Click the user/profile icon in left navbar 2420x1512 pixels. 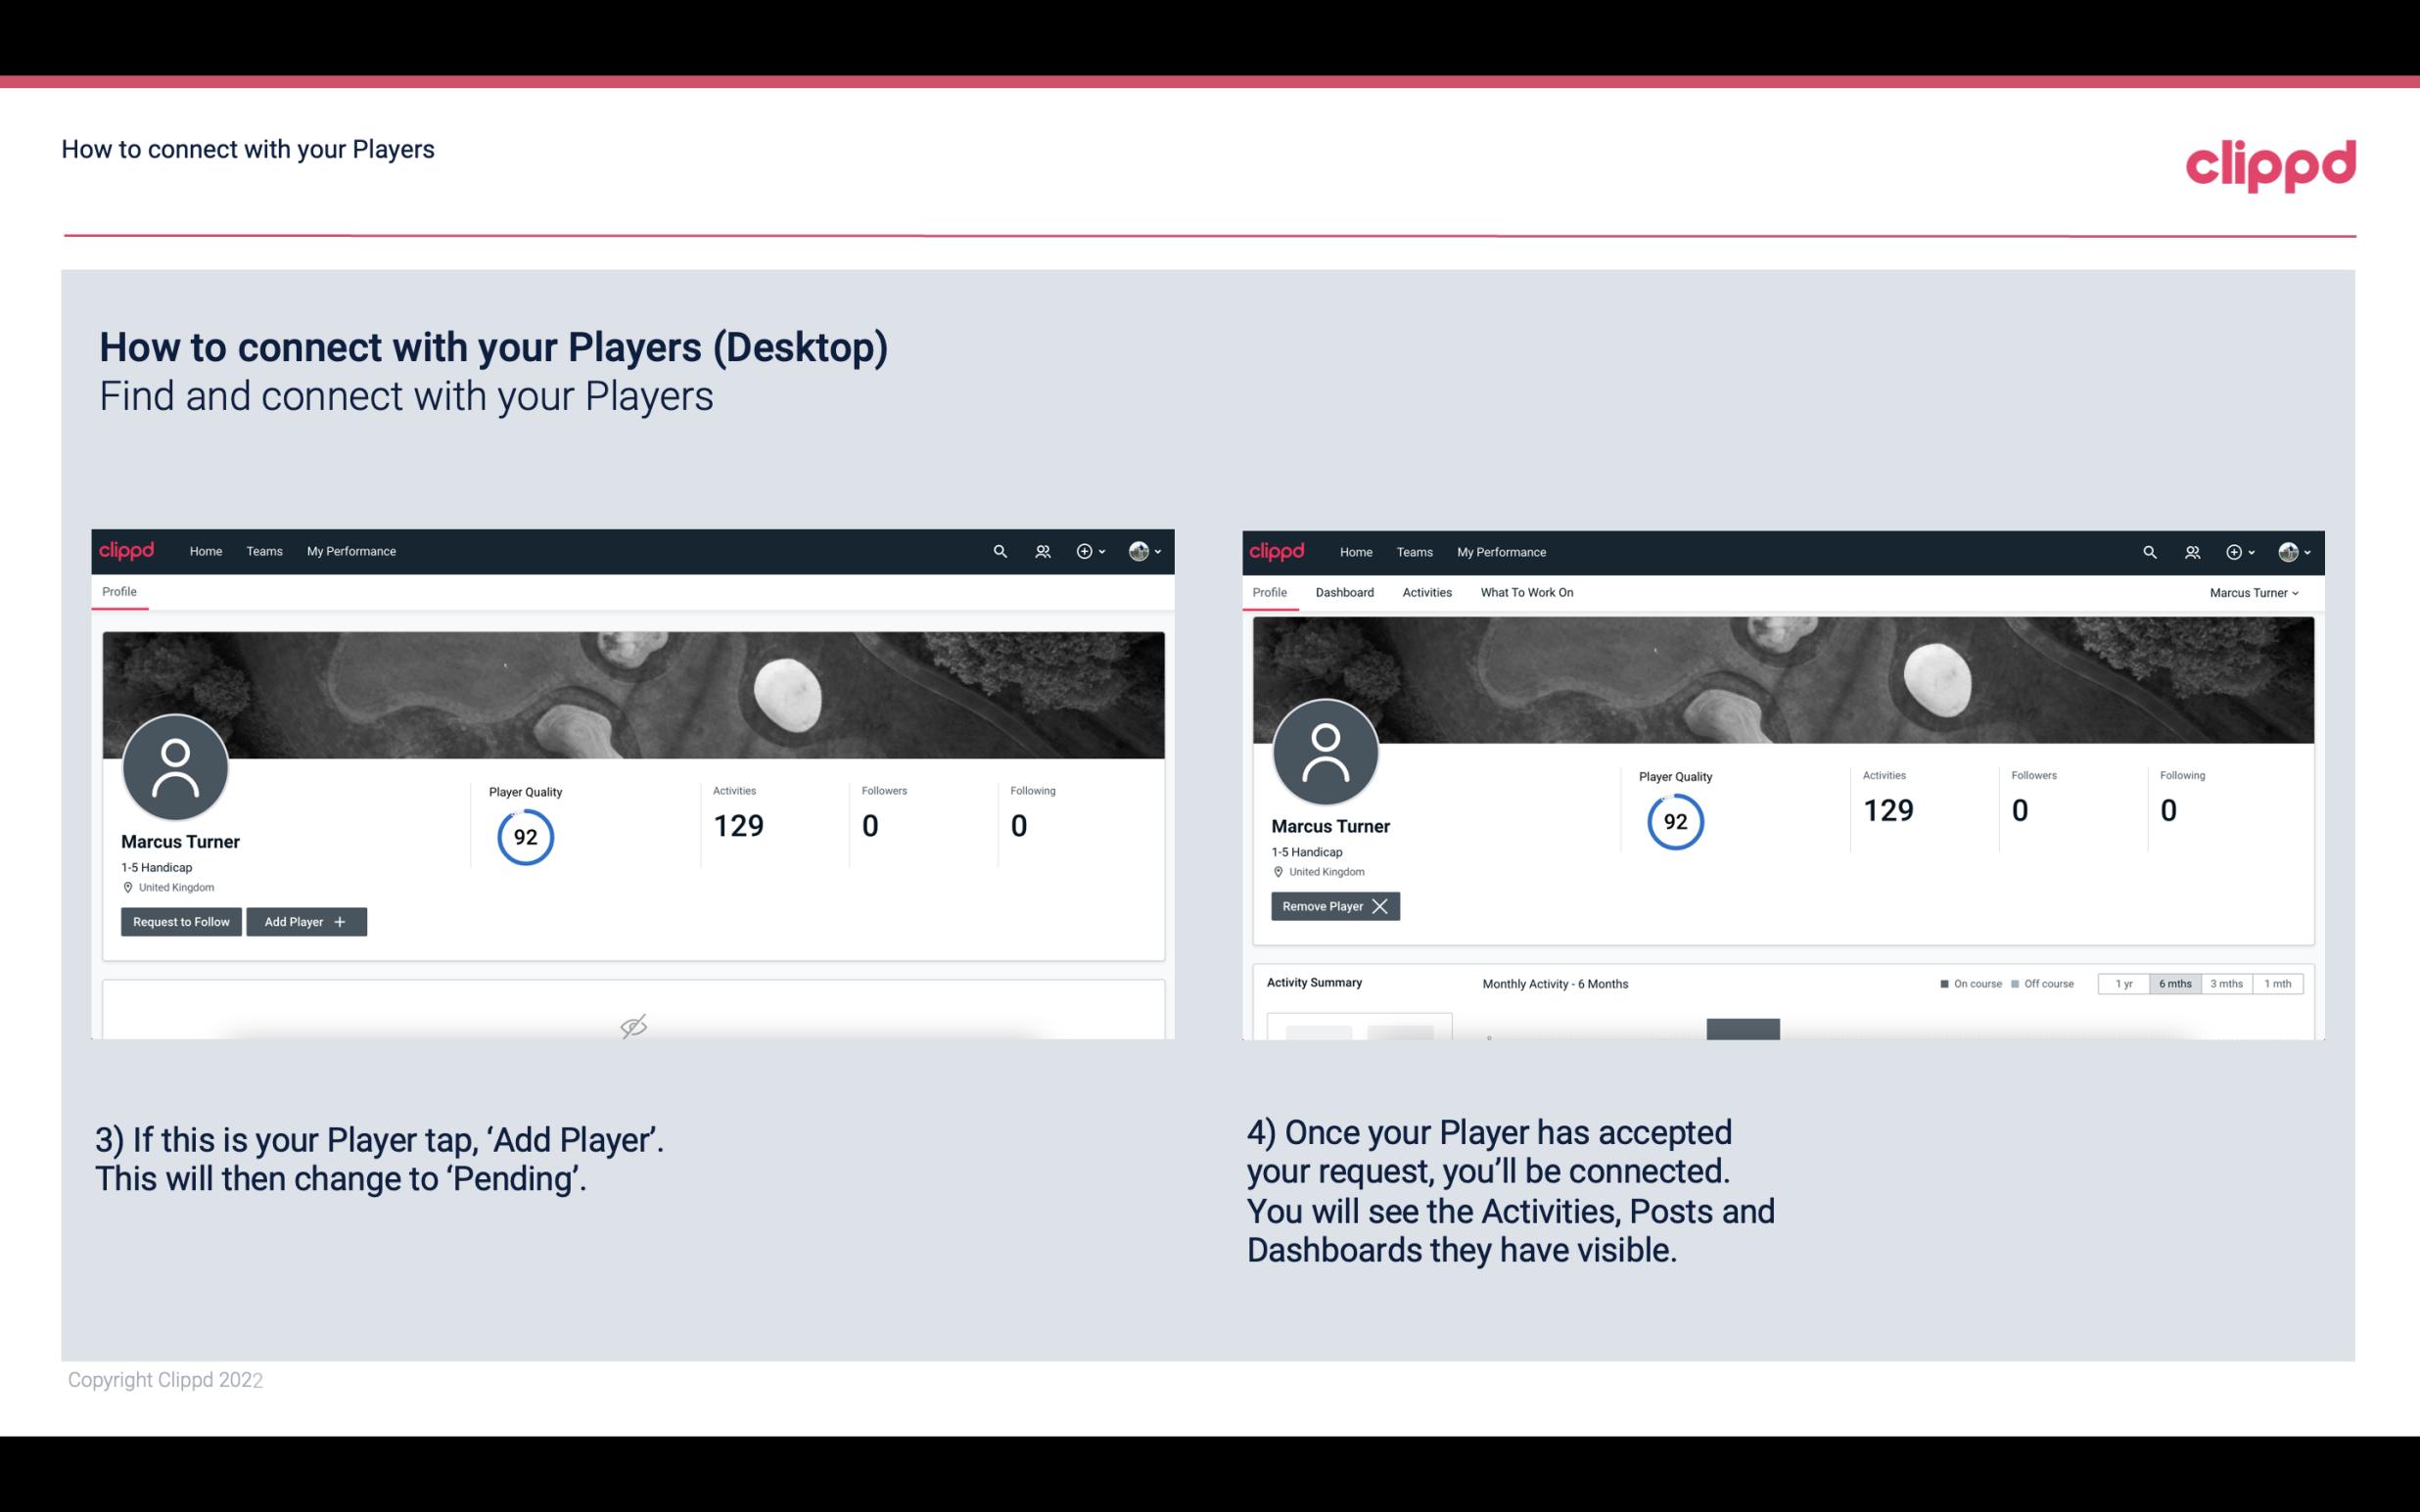pyautogui.click(x=1039, y=550)
